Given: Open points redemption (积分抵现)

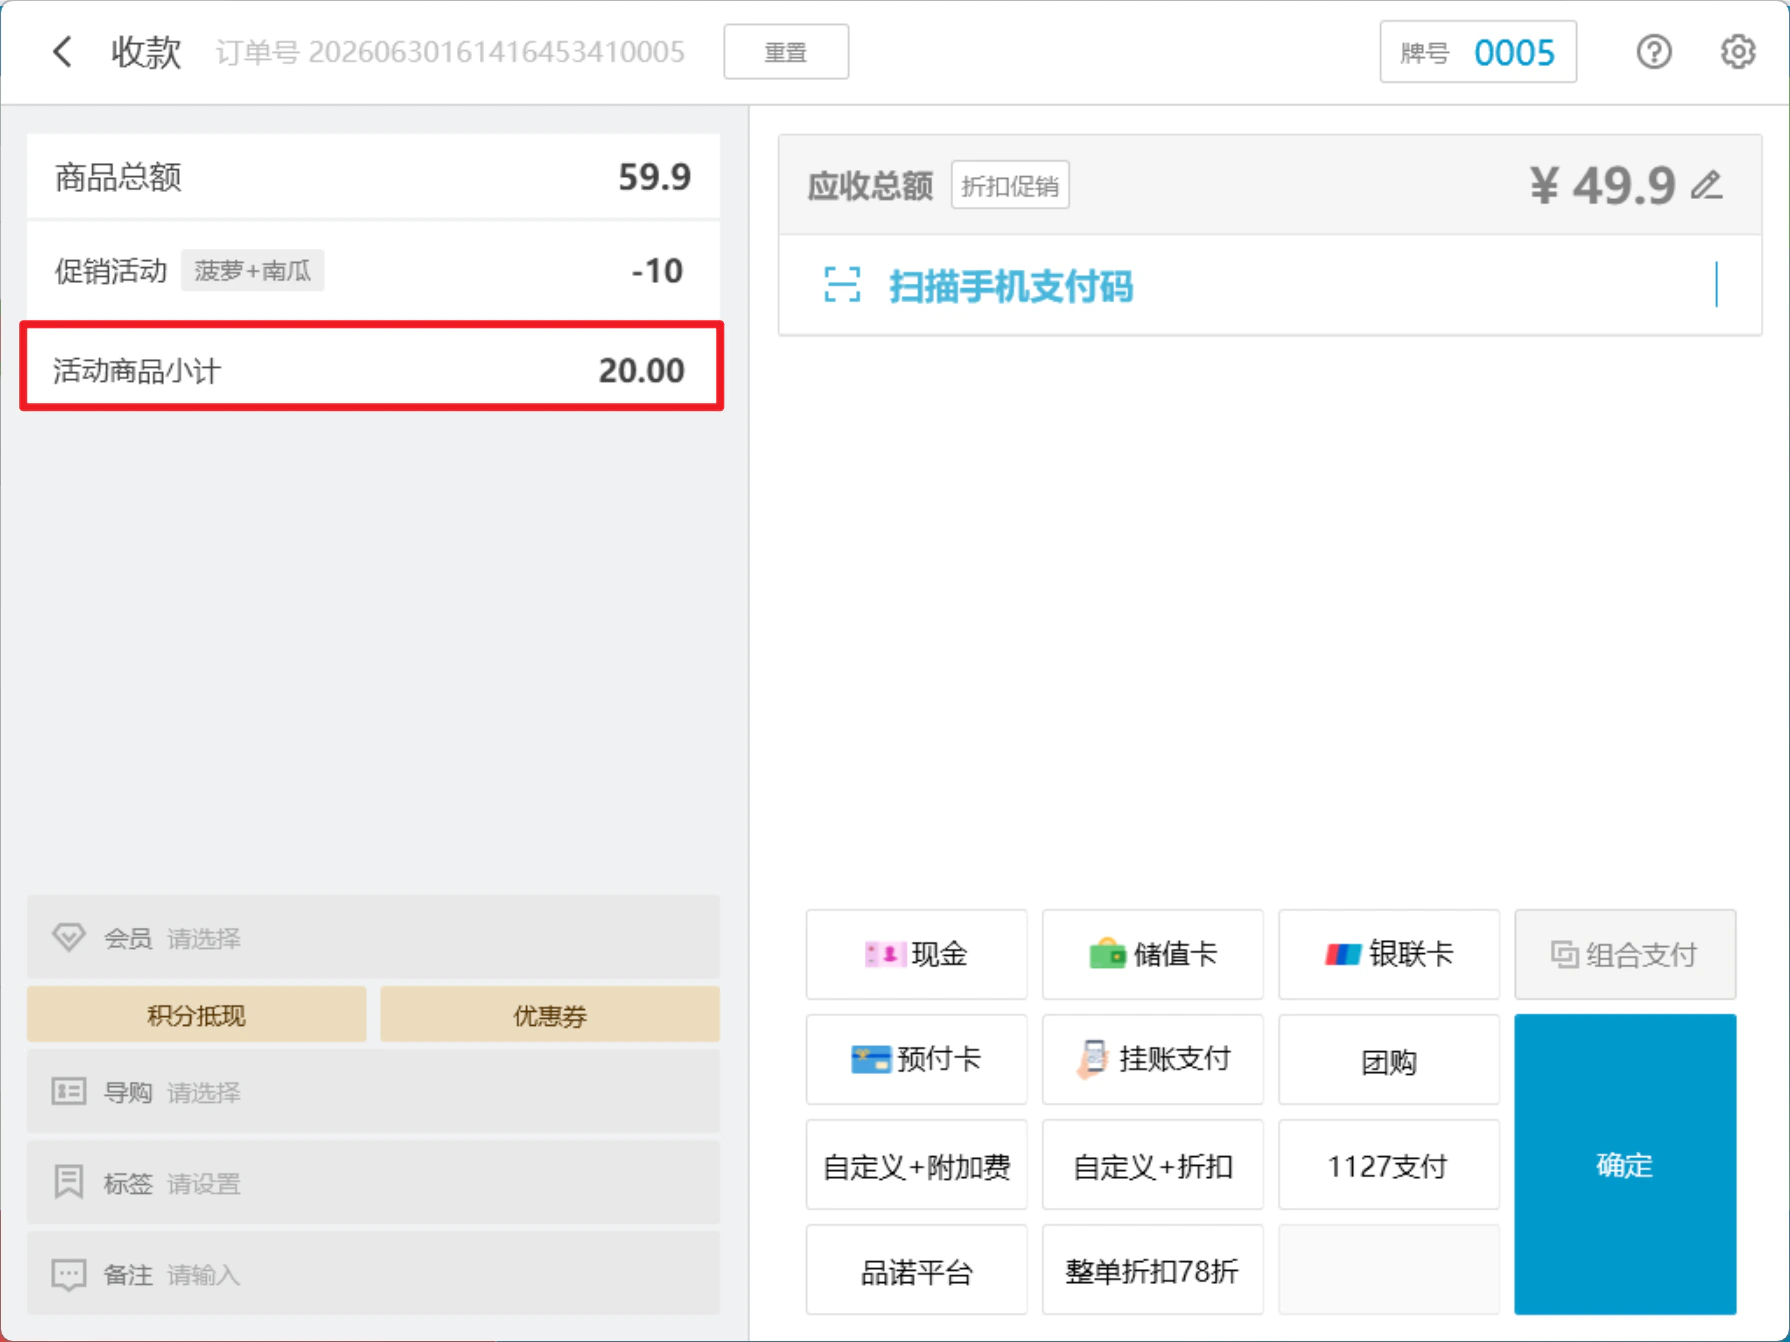Looking at the screenshot, I should (196, 1015).
